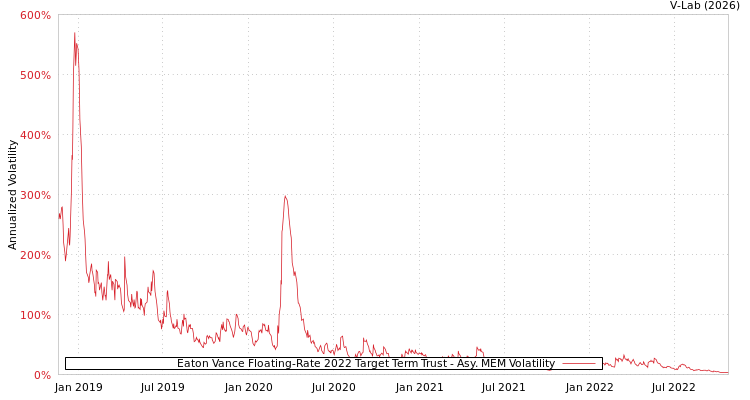750x400 pixels.
Task: Click the red legend line sample
Action: (x=579, y=364)
